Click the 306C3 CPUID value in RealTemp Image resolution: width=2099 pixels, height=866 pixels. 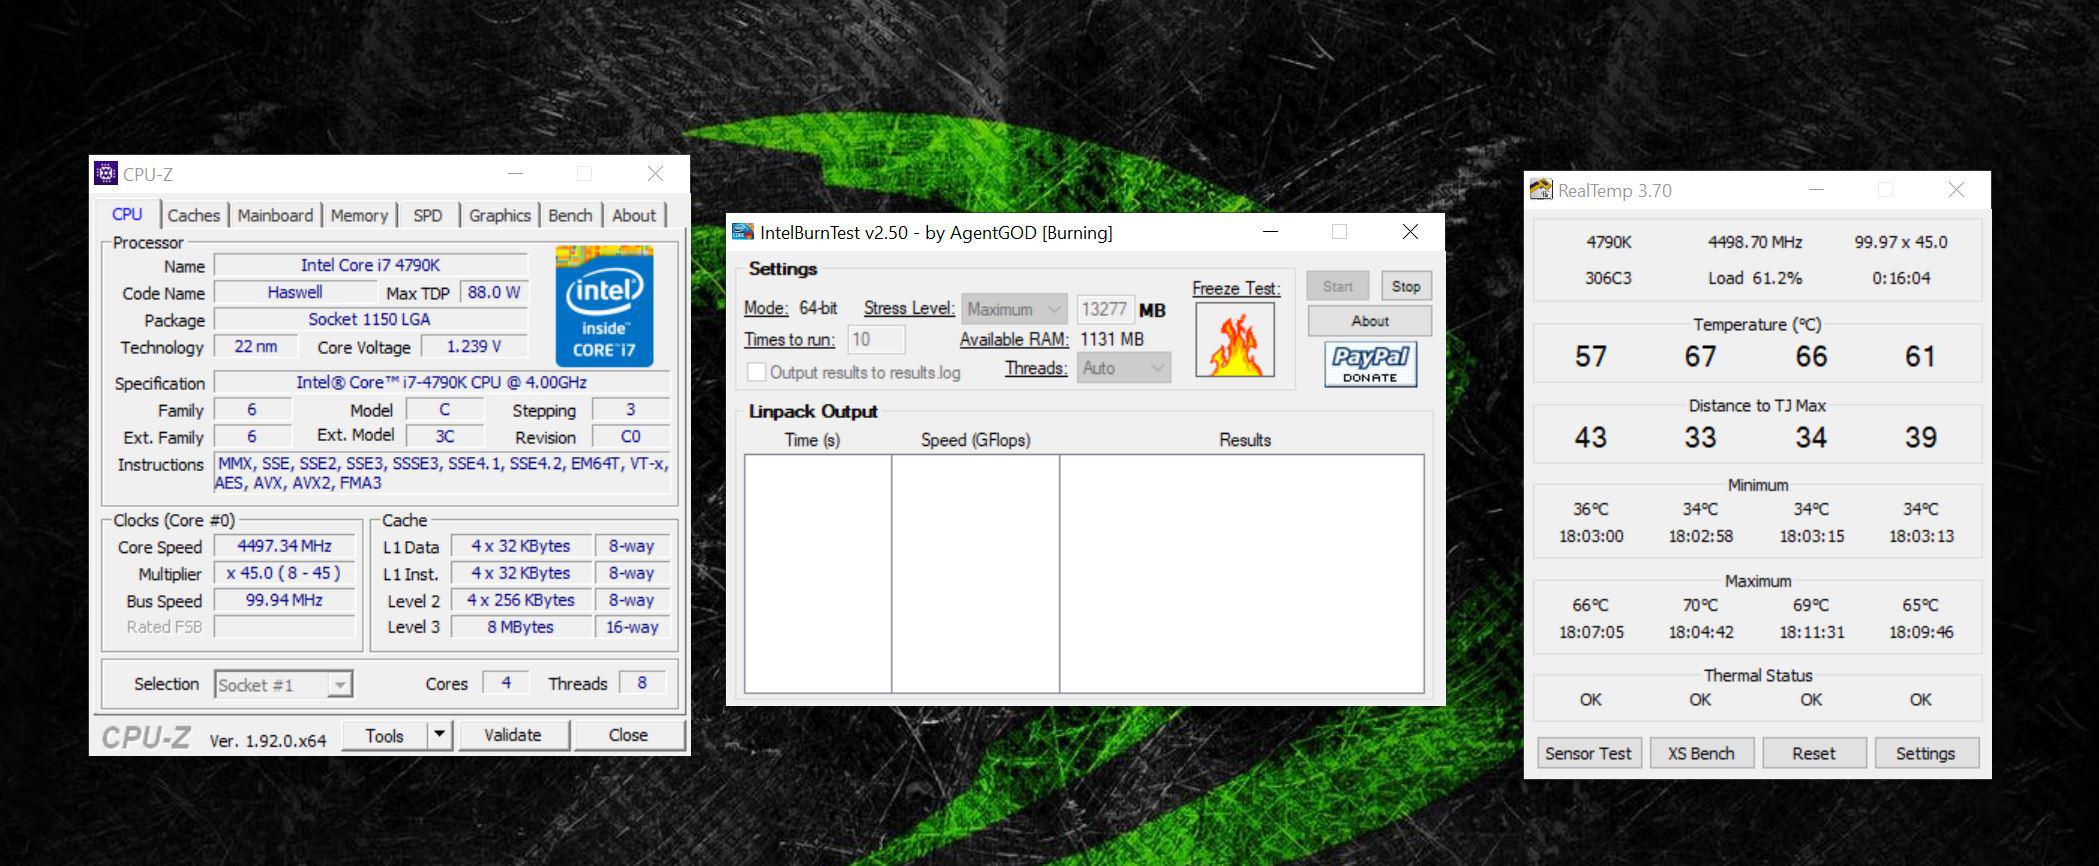click(1608, 278)
